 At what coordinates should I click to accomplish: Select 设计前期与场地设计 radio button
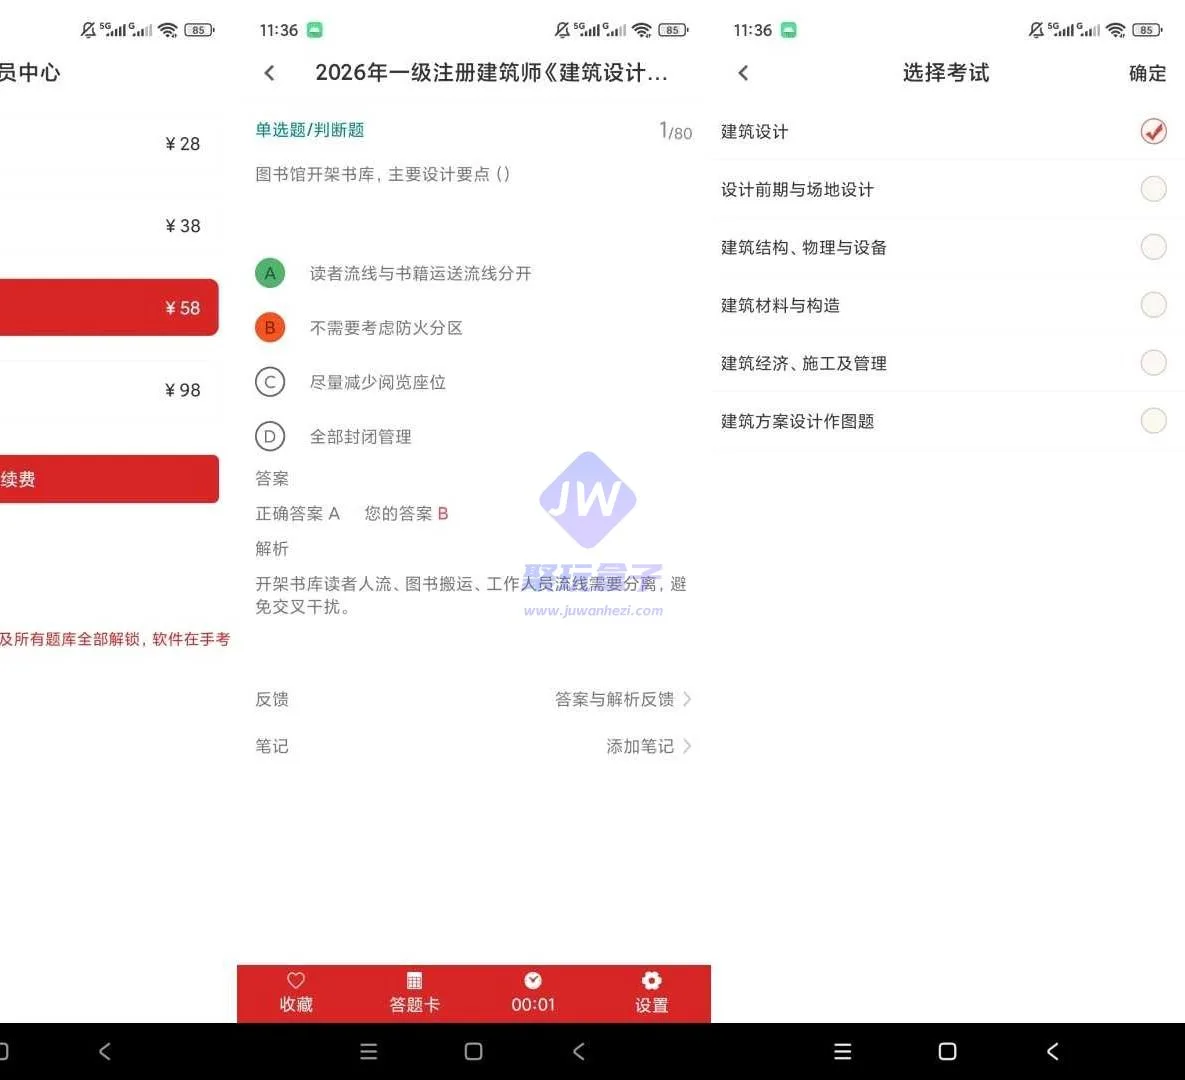tap(1153, 189)
